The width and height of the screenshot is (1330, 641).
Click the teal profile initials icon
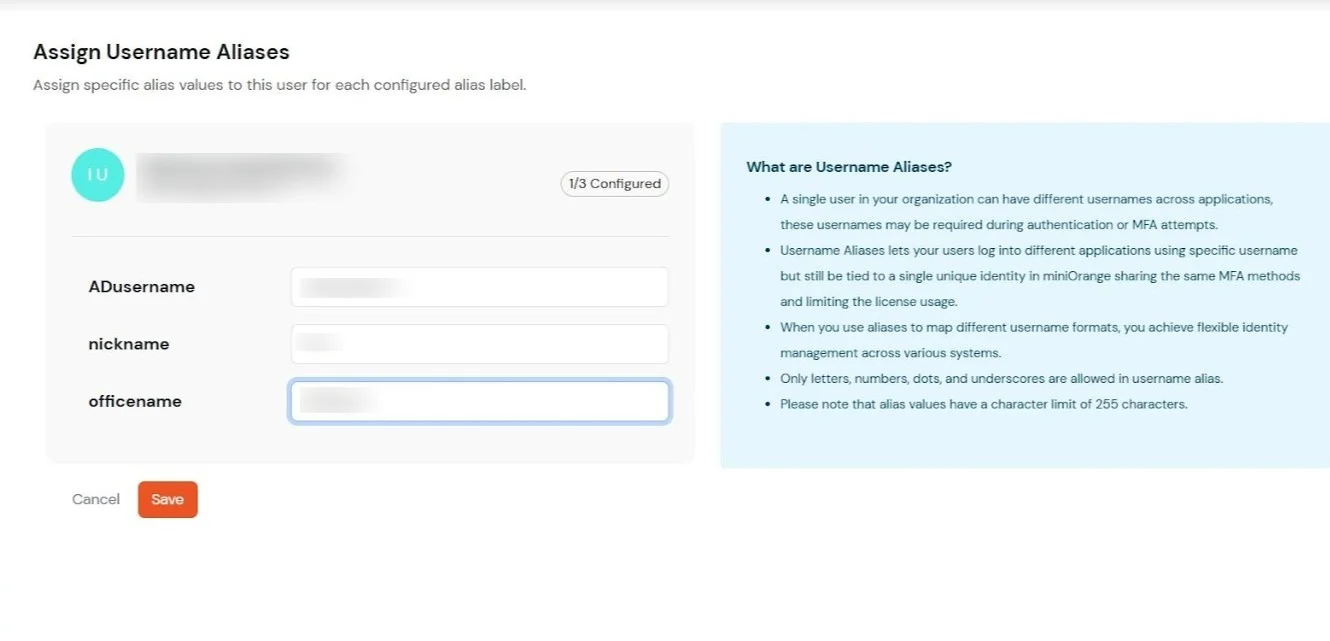97,175
